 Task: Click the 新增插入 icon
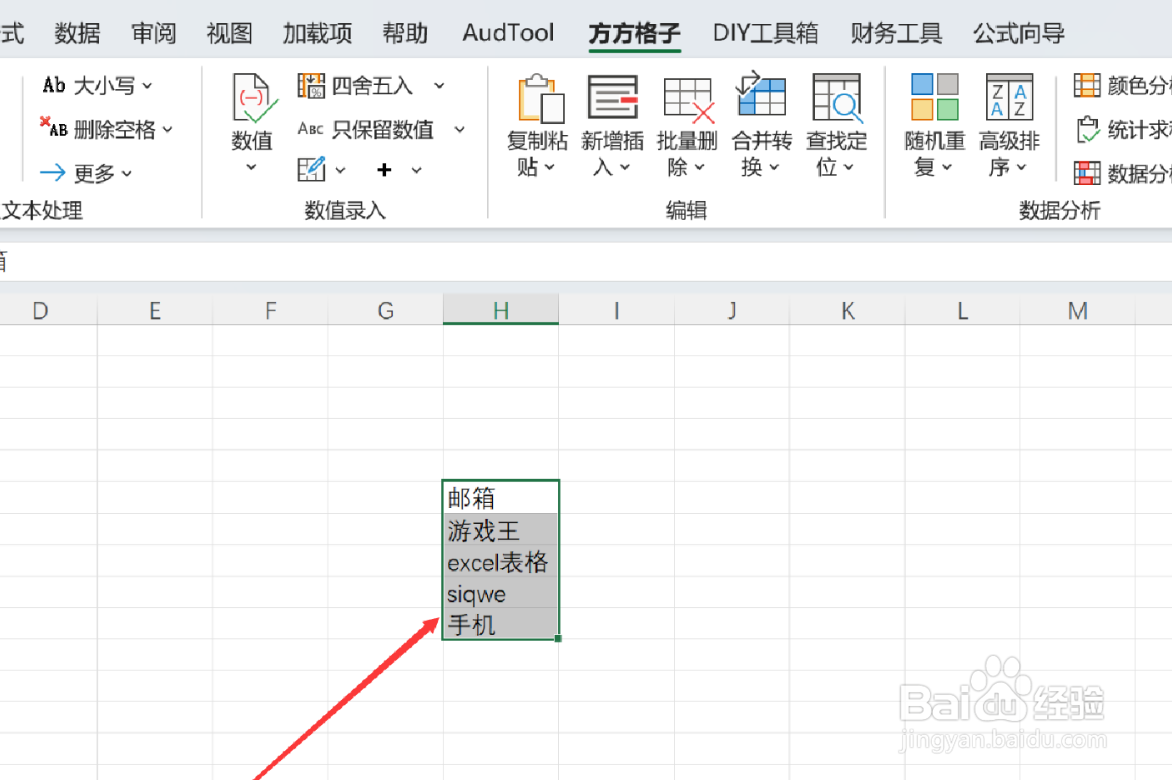pos(613,97)
